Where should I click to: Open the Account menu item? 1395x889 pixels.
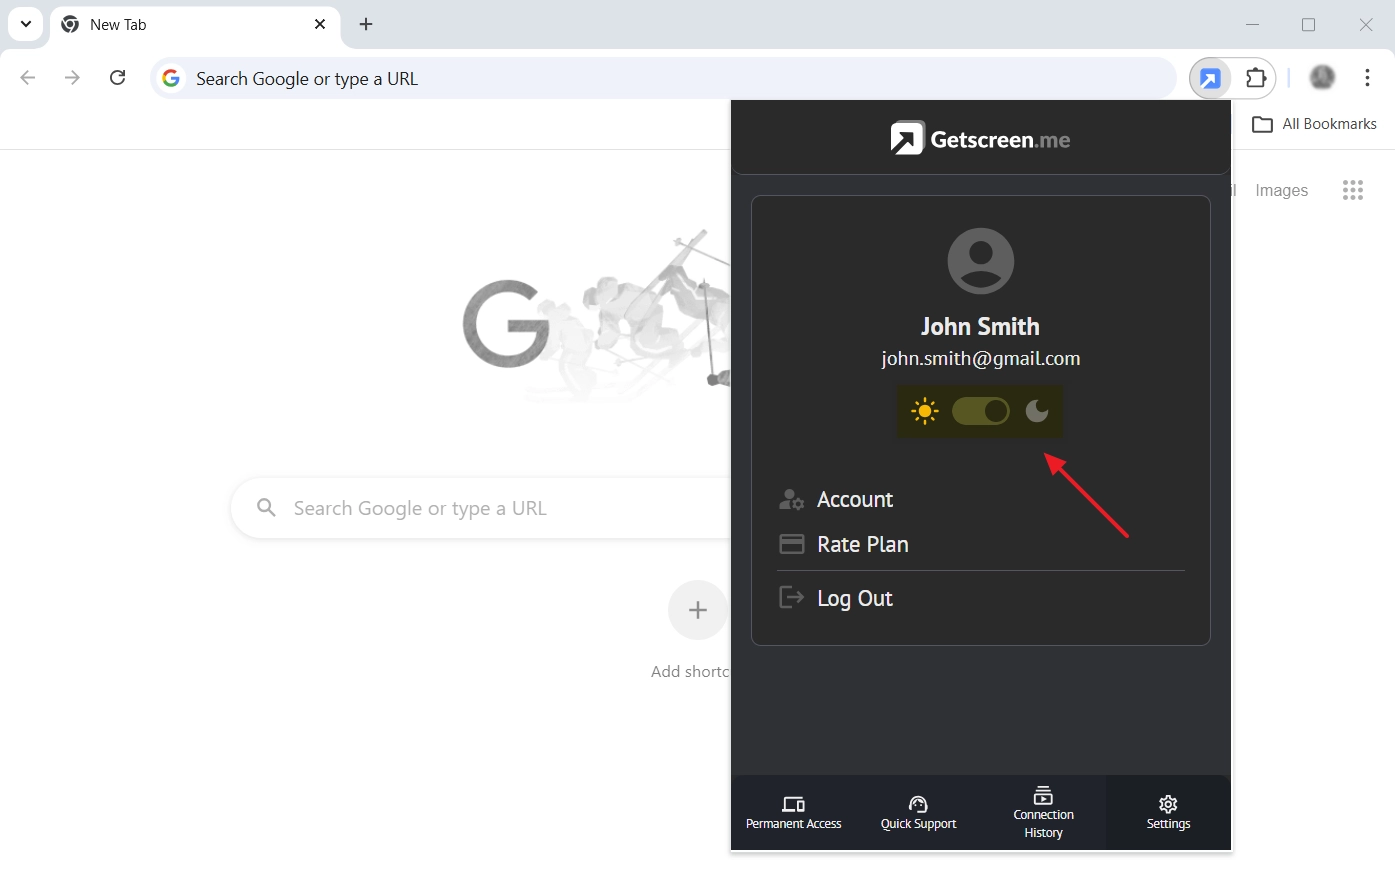pos(854,499)
